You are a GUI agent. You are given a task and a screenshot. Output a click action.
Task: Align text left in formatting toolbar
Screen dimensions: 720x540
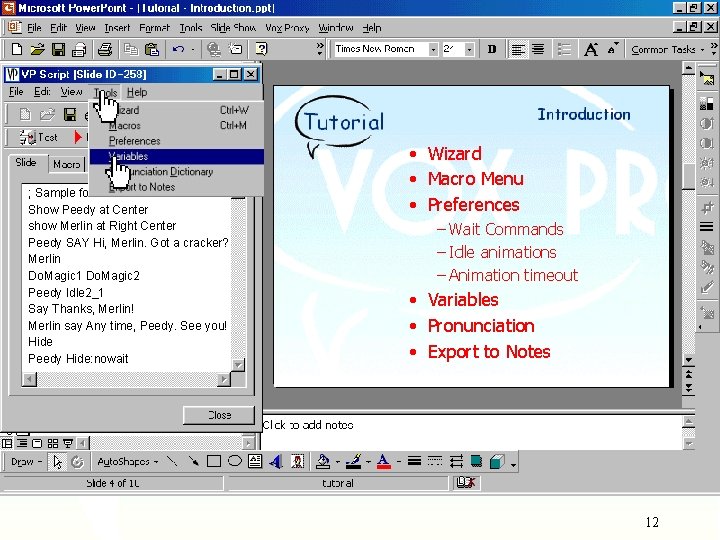(518, 49)
